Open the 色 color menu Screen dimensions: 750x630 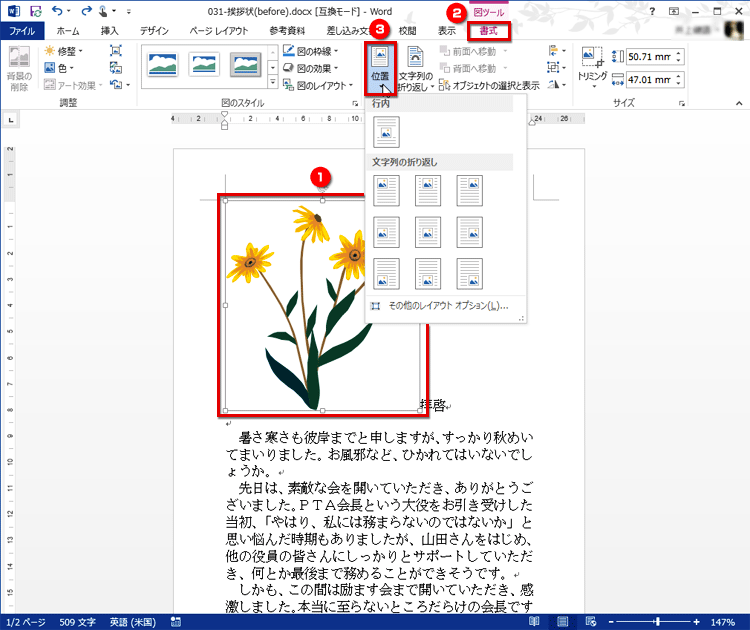(x=59, y=68)
